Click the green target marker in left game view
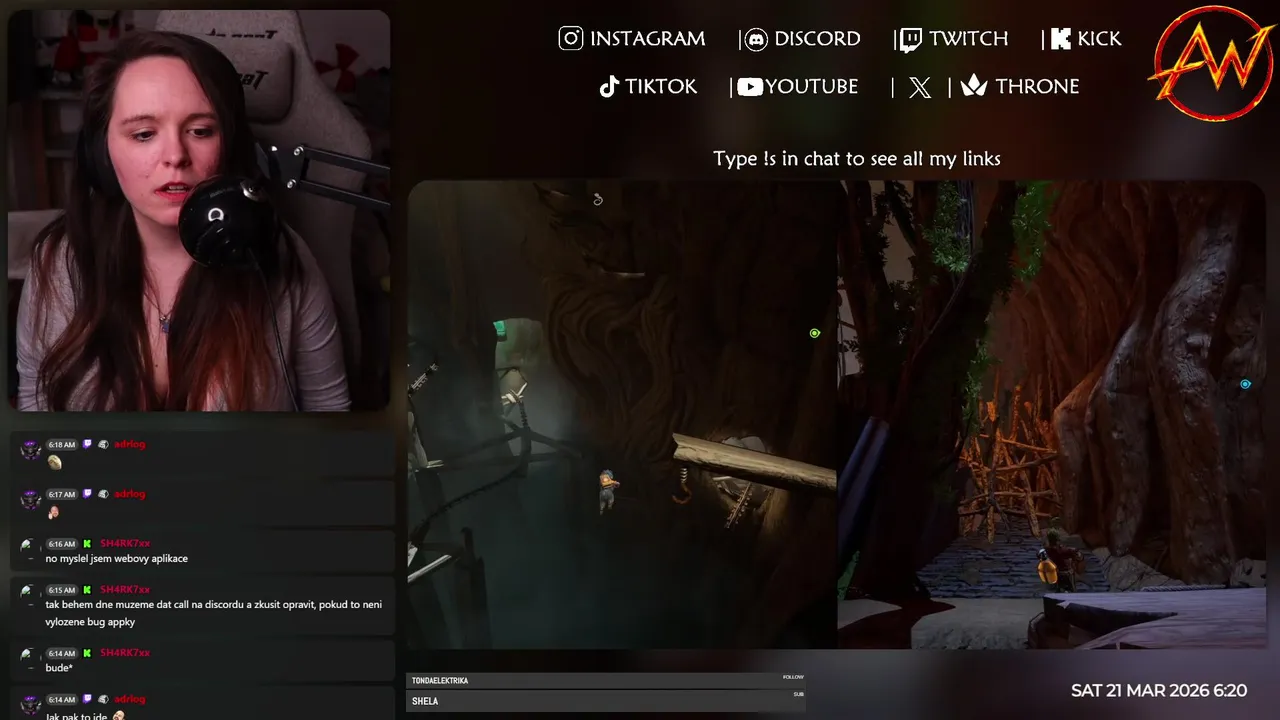 click(815, 333)
